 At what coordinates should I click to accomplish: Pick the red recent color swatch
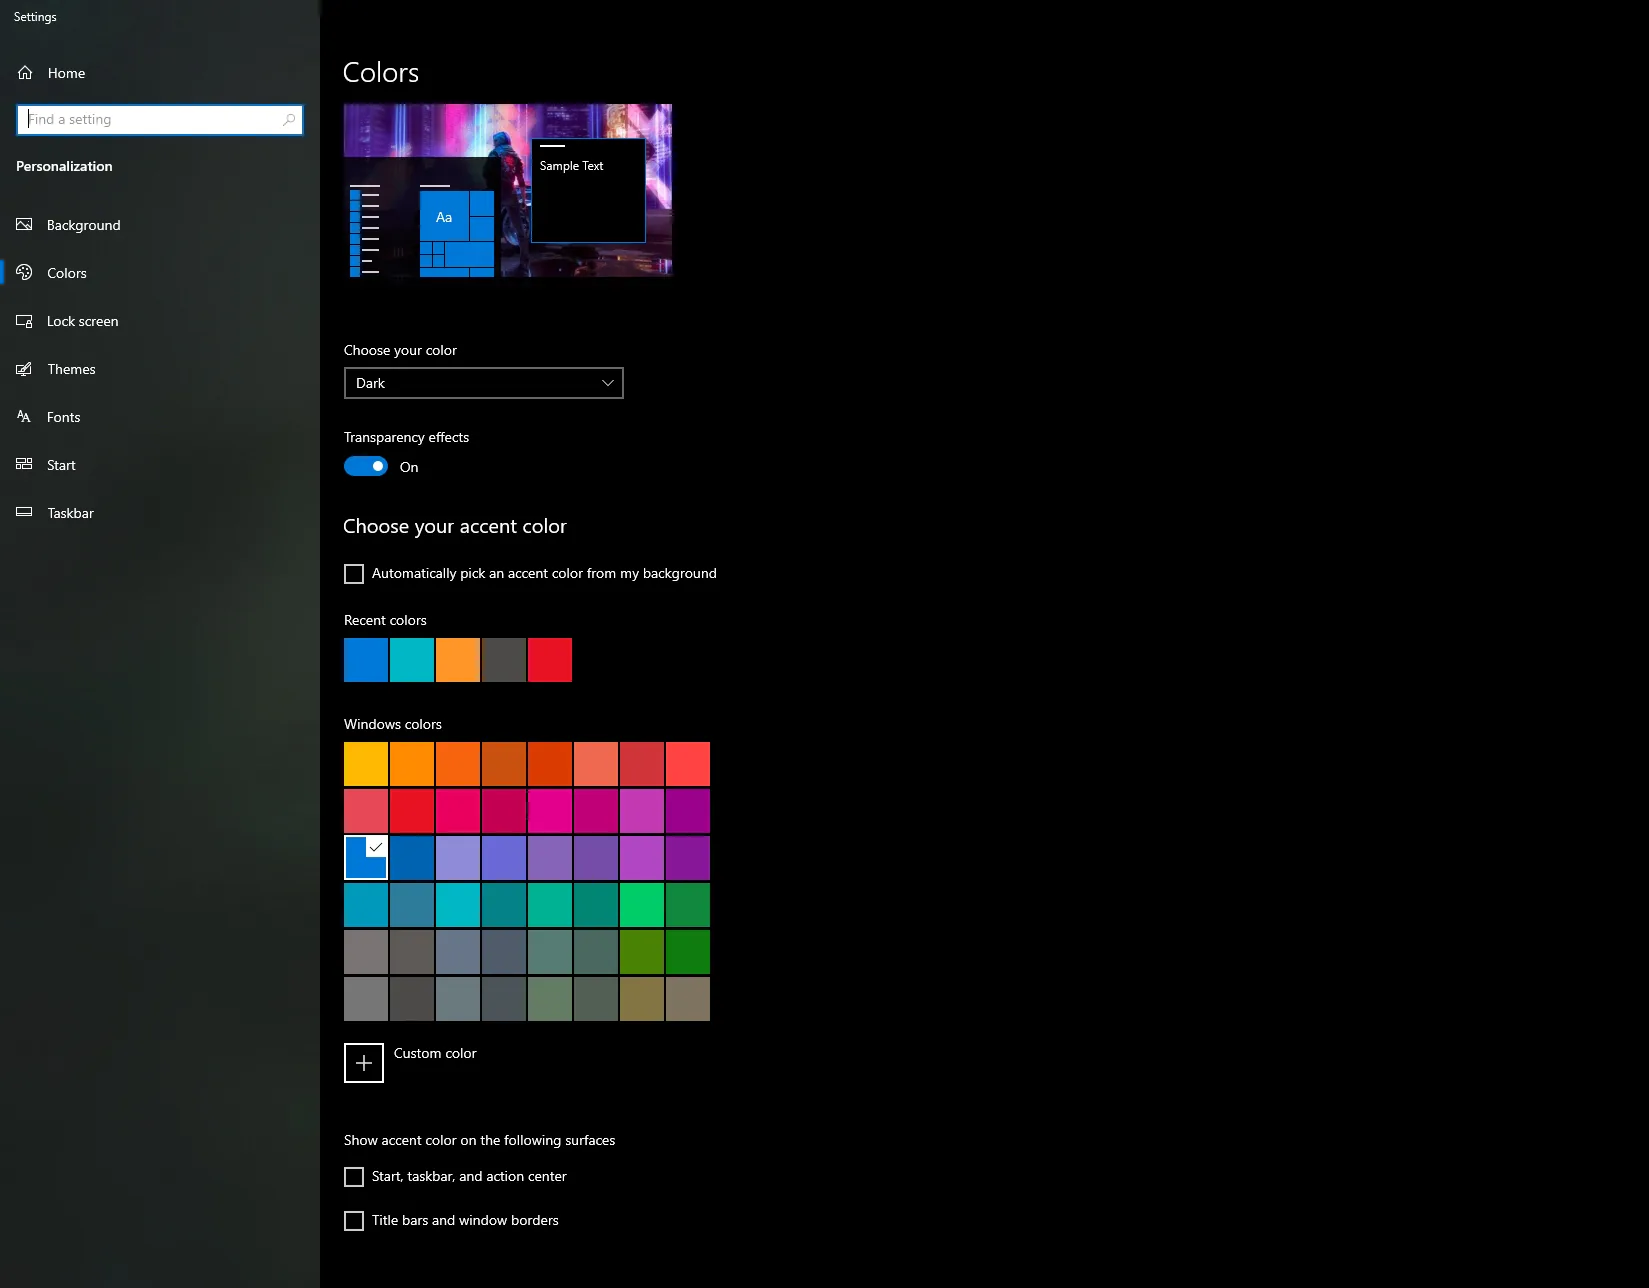[550, 660]
